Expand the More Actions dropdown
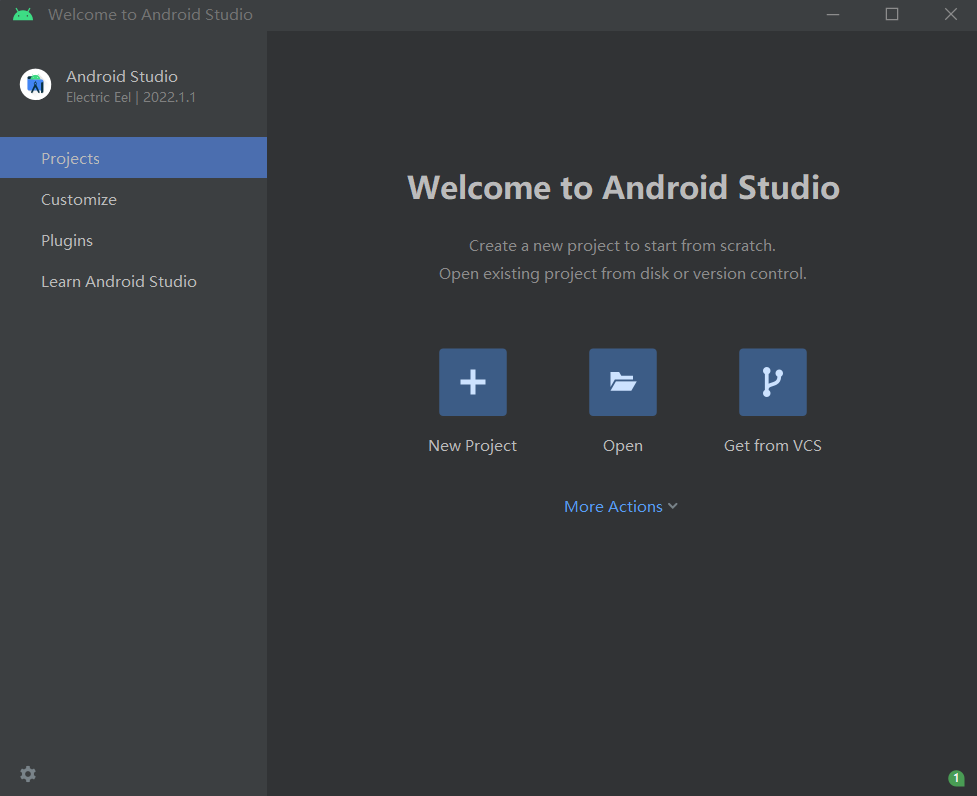977x796 pixels. click(x=621, y=506)
